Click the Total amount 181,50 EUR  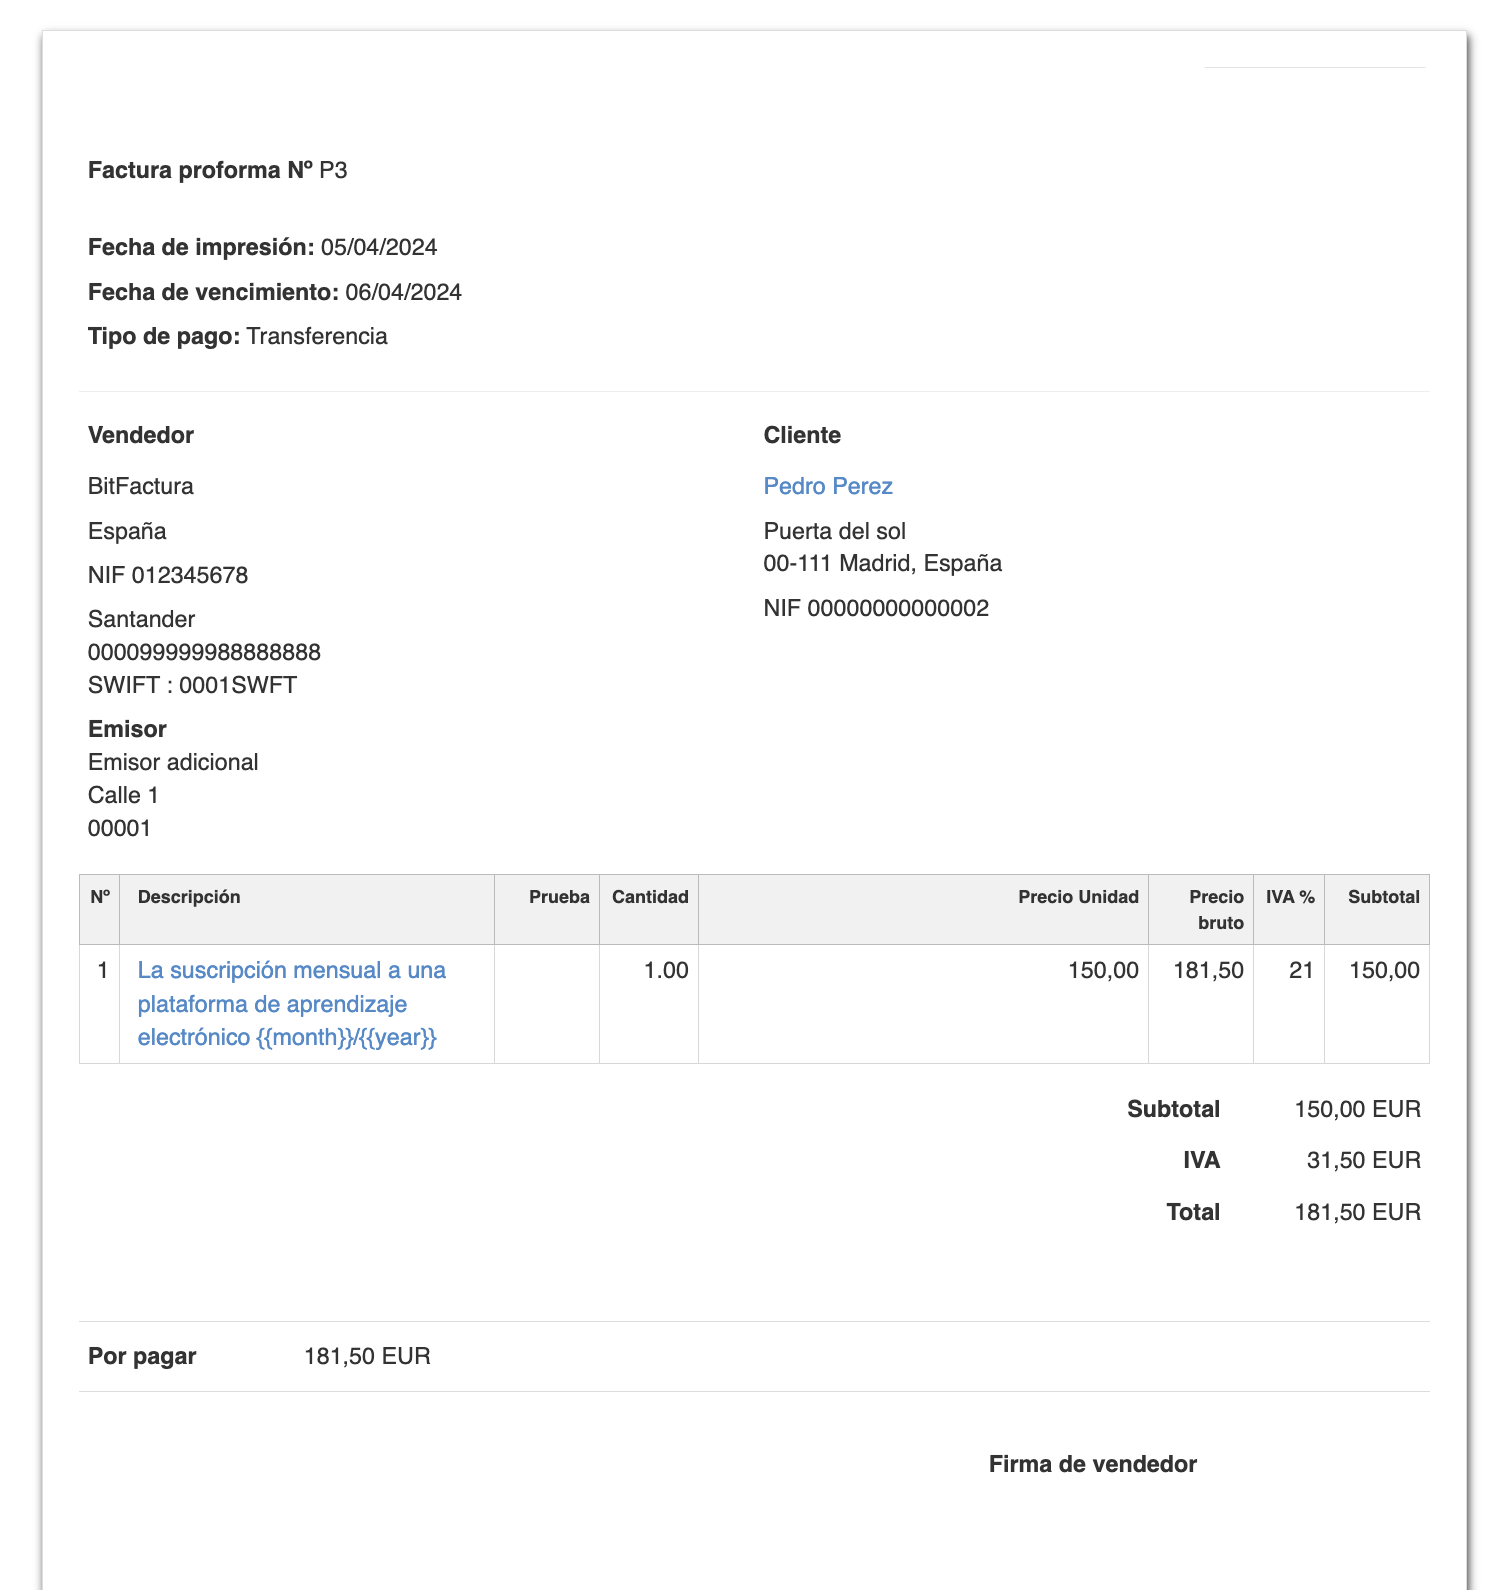1357,1212
